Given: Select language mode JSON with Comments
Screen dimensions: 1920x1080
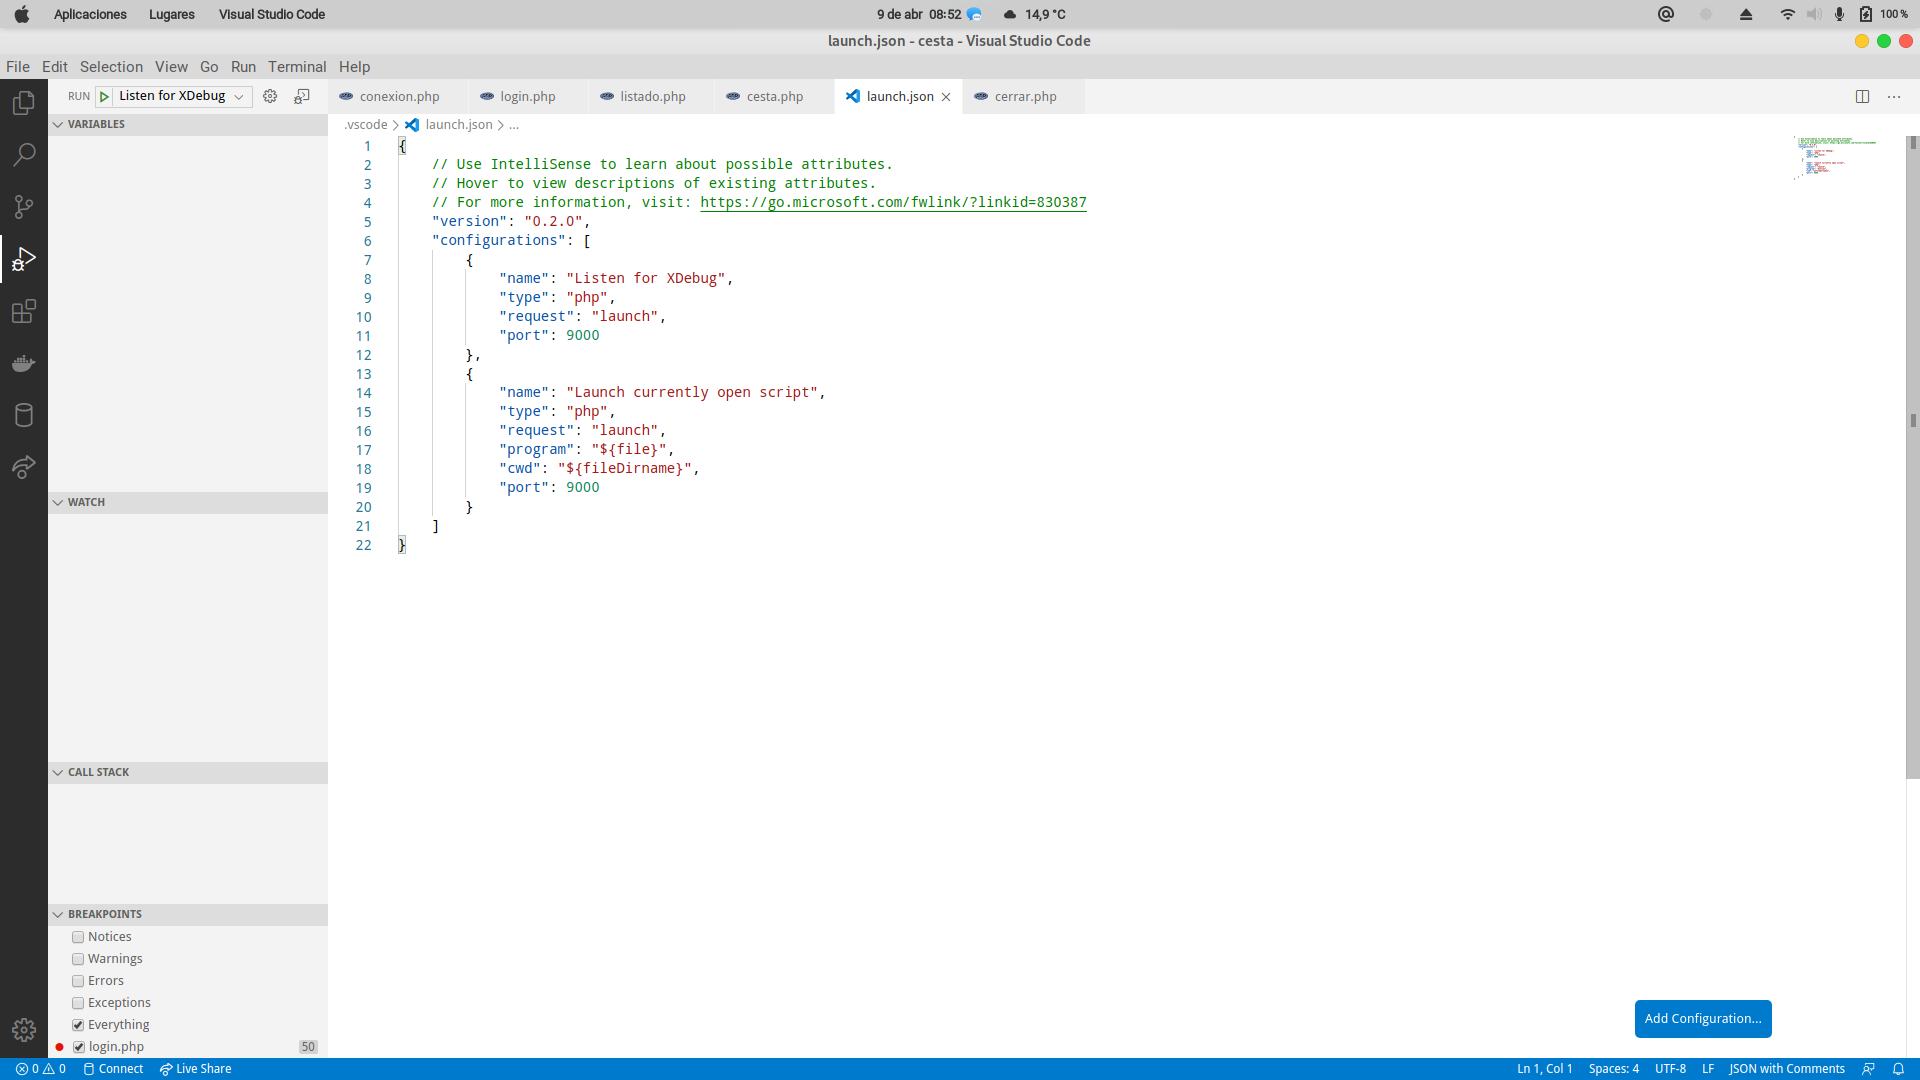Looking at the screenshot, I should coord(1786,1069).
